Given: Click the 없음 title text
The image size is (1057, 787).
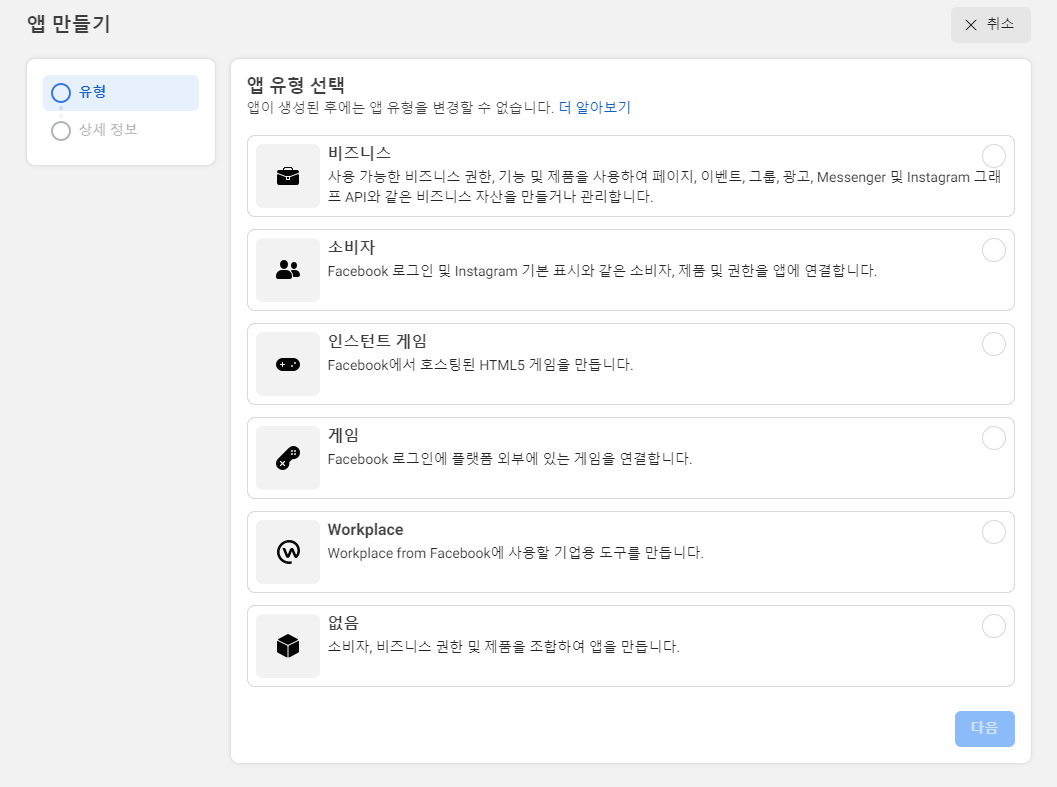Looking at the screenshot, I should point(343,623).
